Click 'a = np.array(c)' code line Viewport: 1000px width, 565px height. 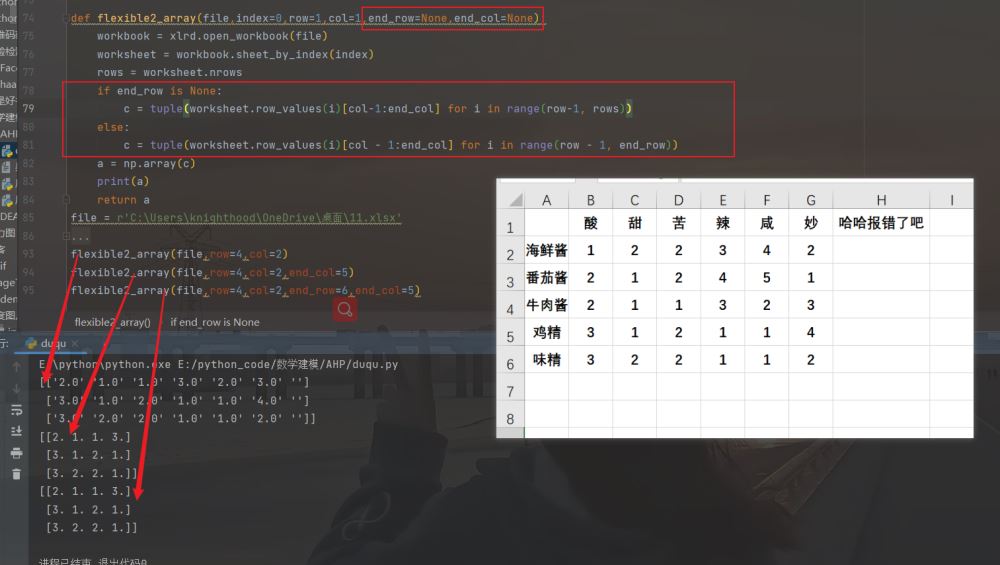click(146, 163)
